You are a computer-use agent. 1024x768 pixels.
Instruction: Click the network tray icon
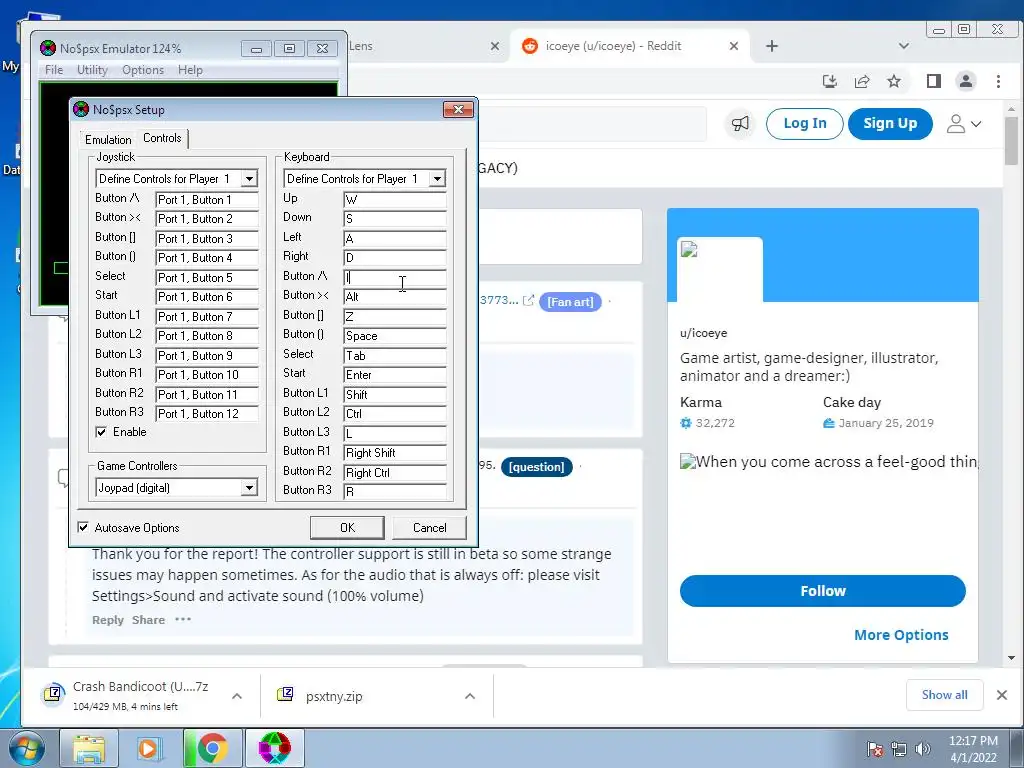point(899,749)
